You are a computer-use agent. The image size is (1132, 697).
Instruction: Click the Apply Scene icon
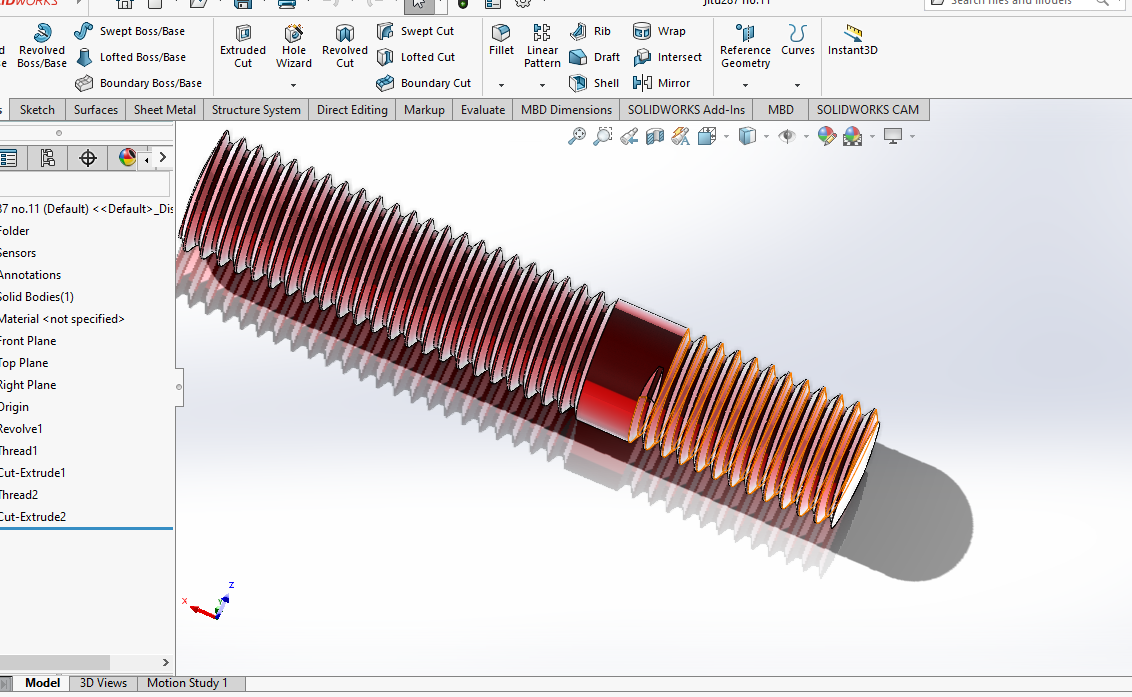coord(853,136)
